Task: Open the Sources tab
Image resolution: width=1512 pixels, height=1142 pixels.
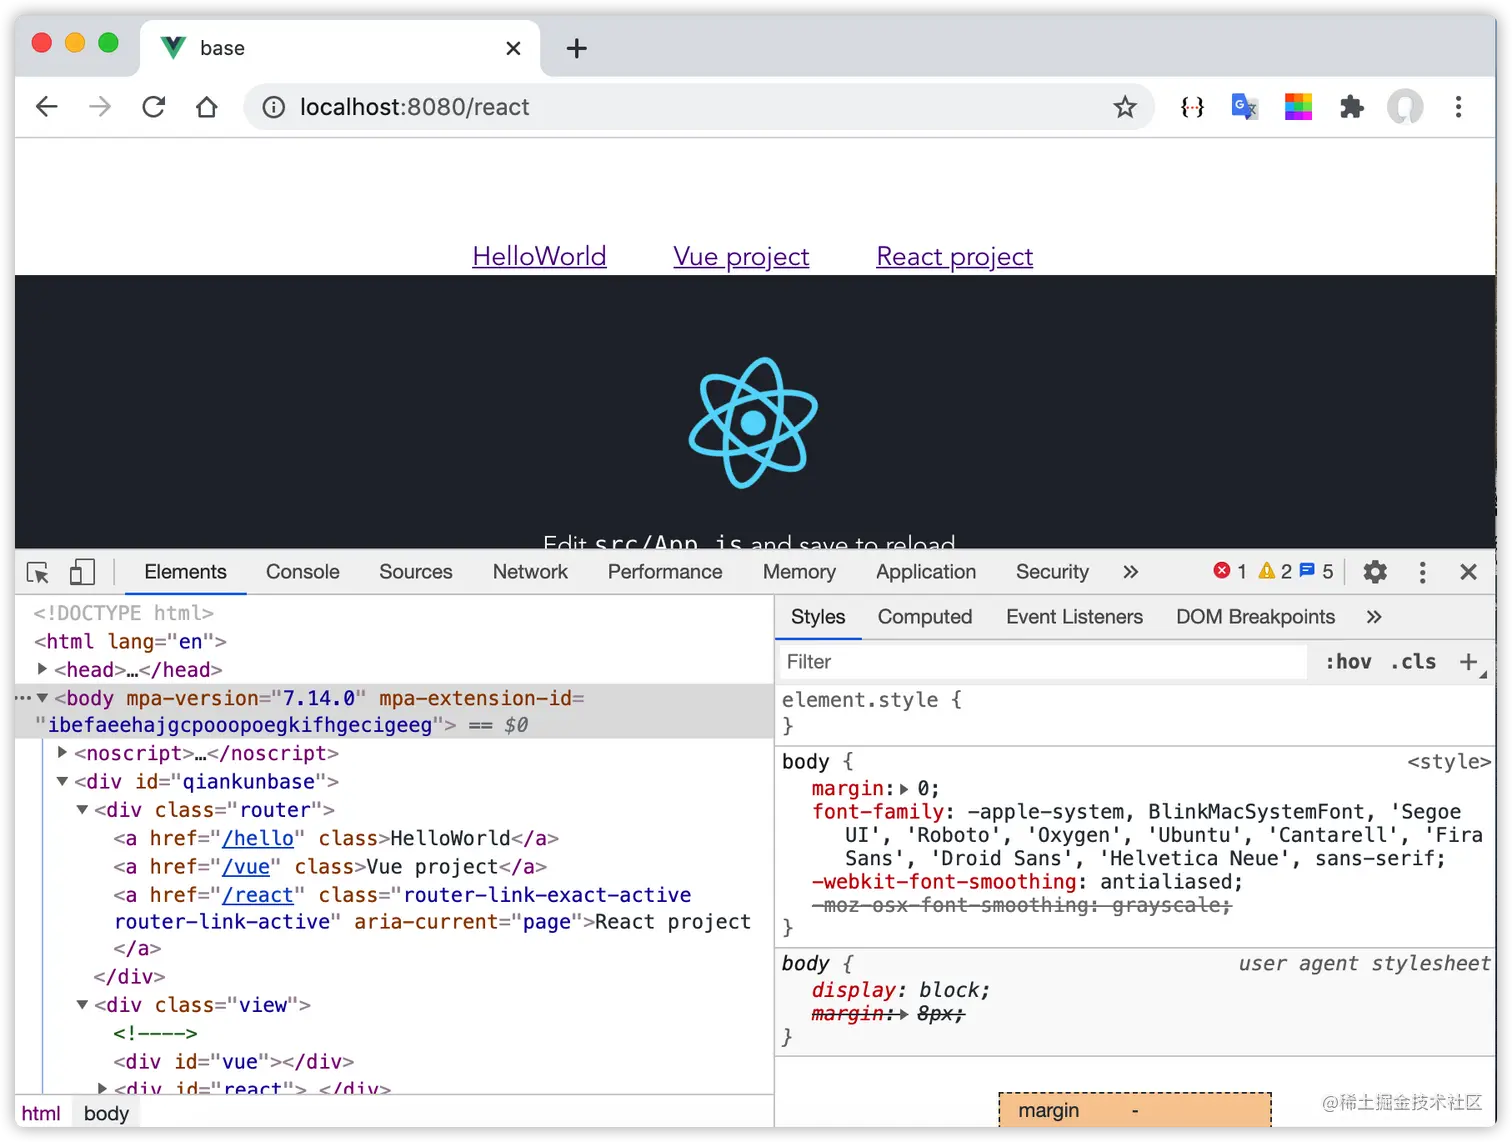Action: coord(416,572)
